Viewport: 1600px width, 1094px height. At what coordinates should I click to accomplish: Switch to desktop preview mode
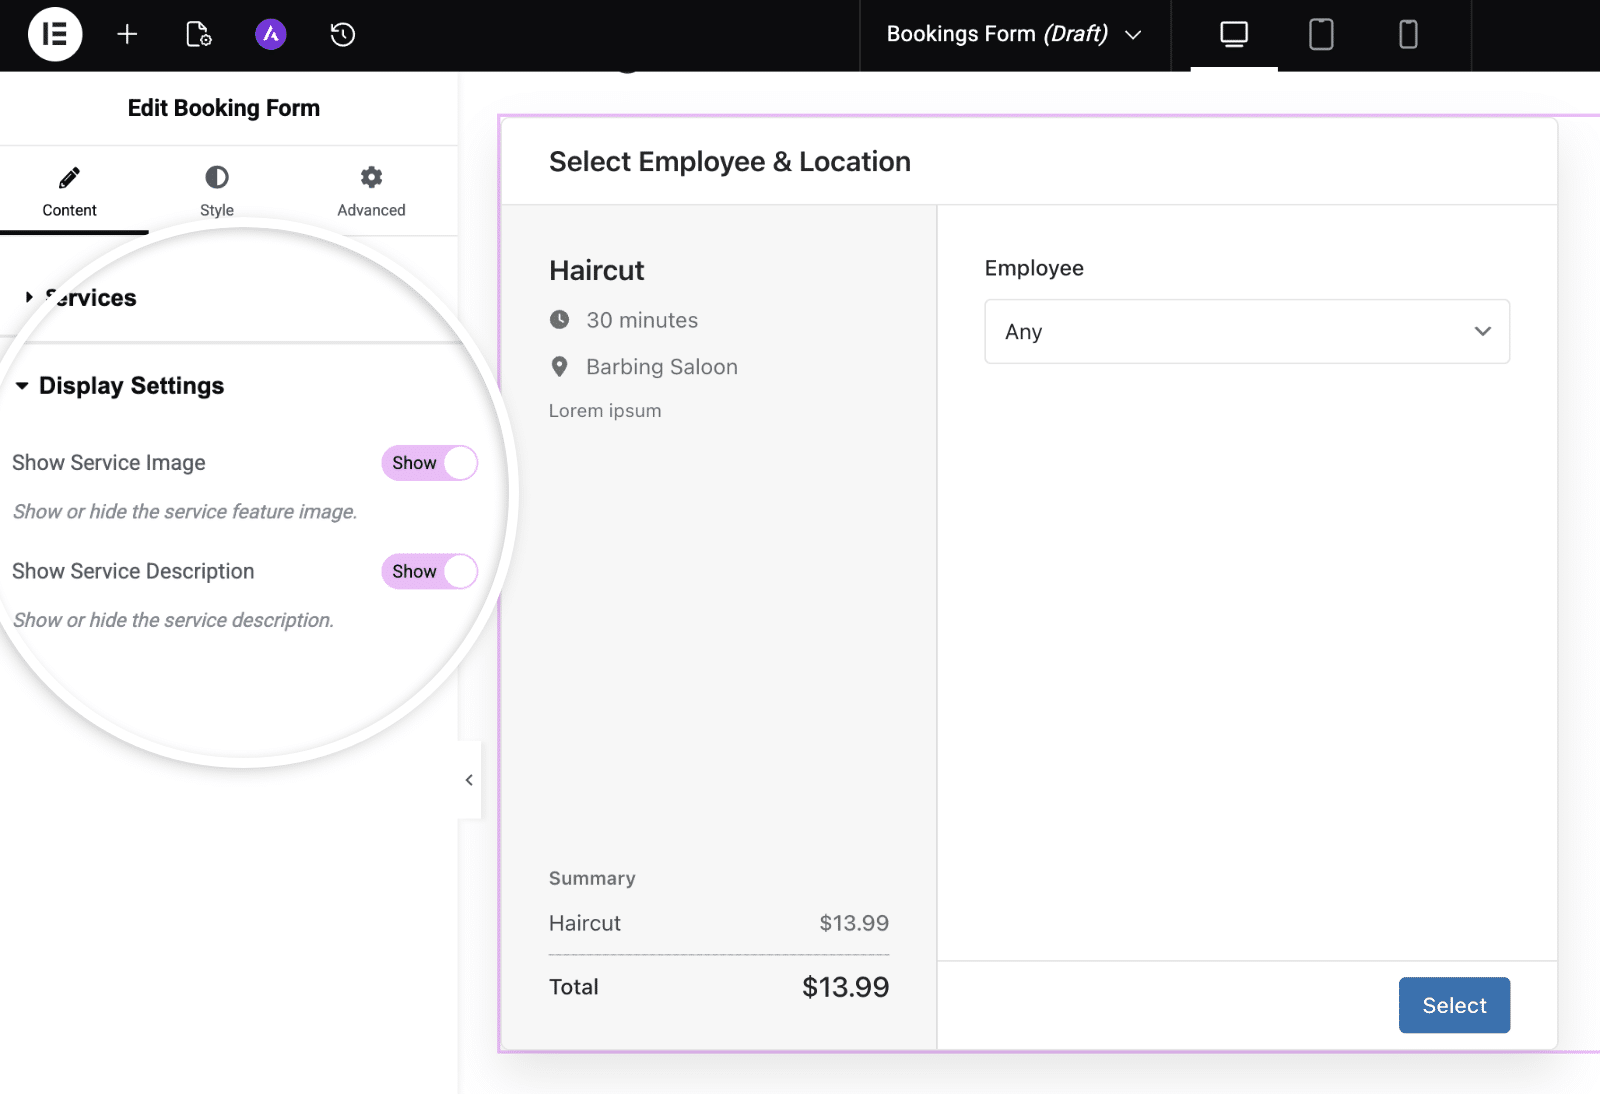coord(1232,34)
